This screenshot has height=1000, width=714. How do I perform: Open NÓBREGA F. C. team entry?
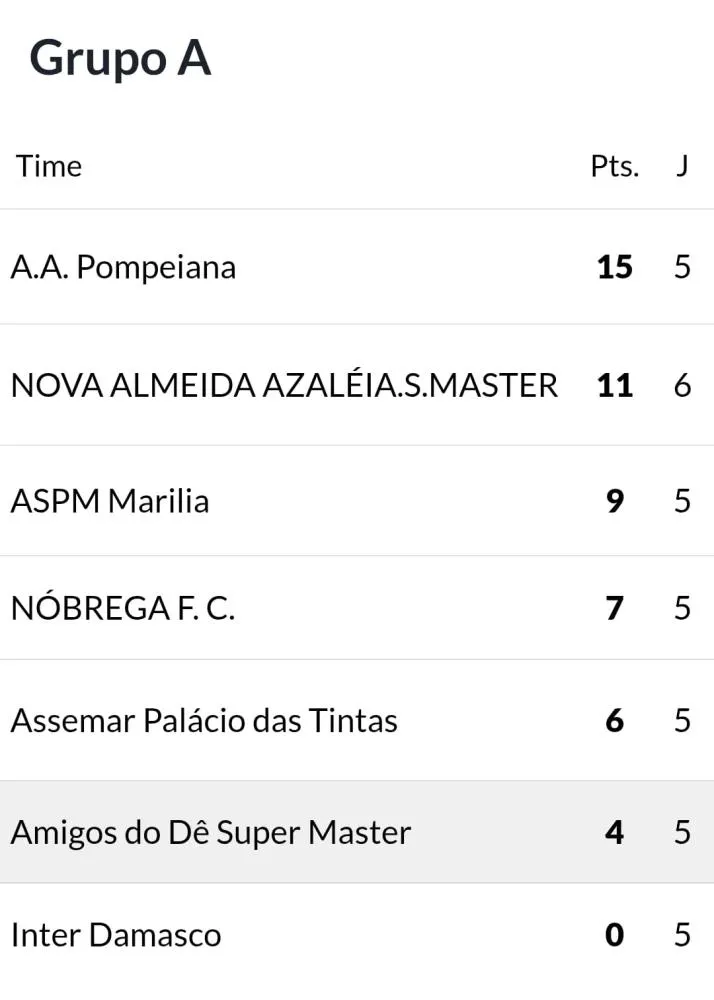pyautogui.click(x=123, y=607)
